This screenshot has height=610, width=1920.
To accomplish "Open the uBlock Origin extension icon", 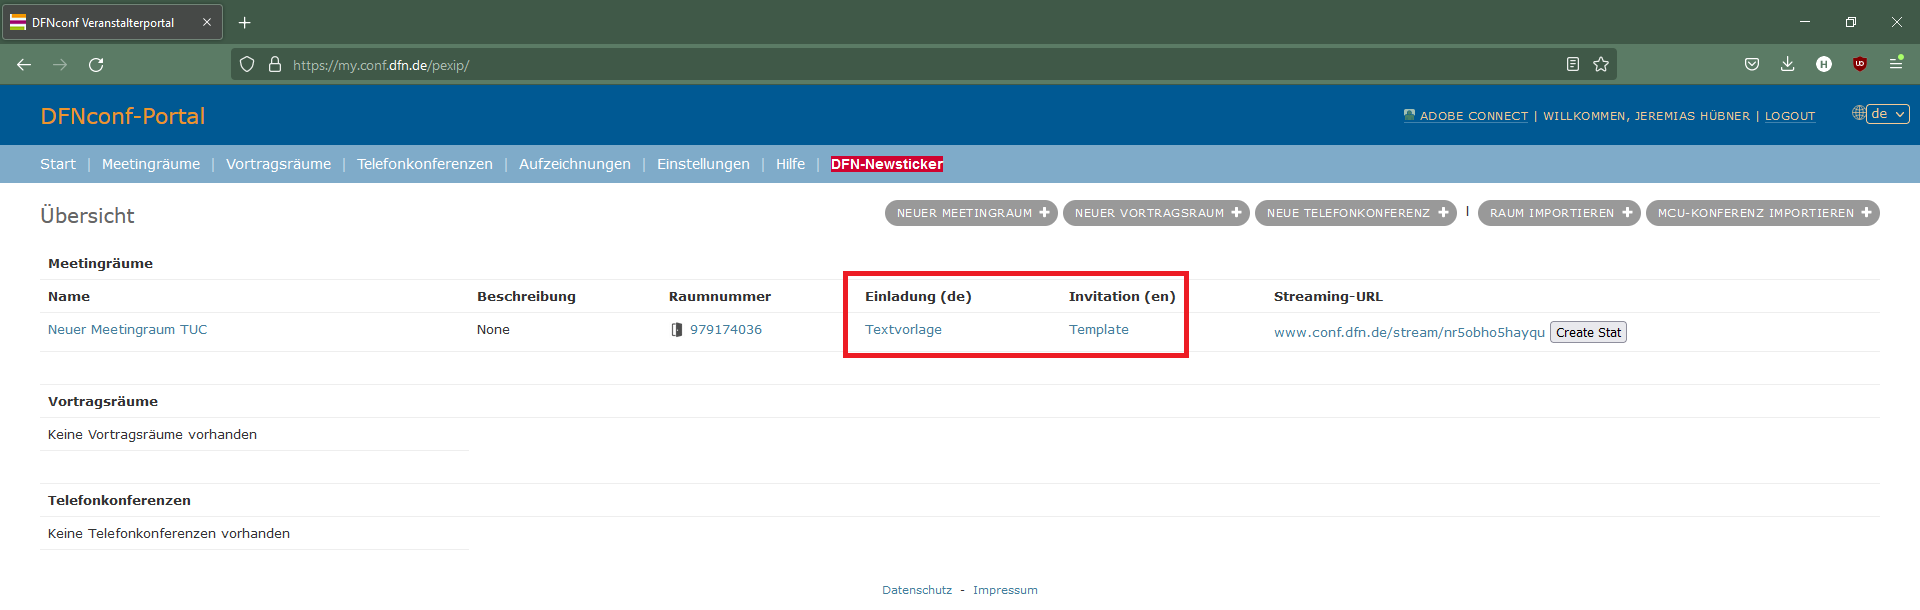I will (1860, 64).
